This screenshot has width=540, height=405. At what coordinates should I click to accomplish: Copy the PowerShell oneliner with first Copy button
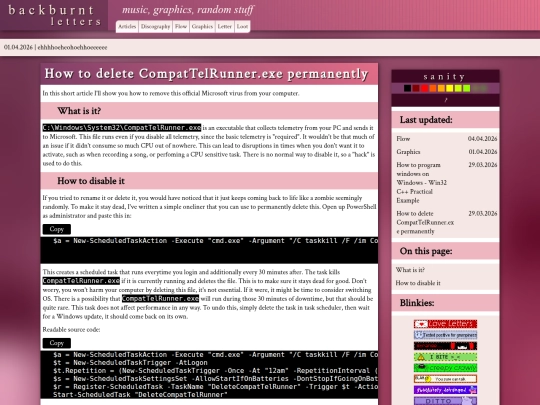pyautogui.click(x=57, y=229)
